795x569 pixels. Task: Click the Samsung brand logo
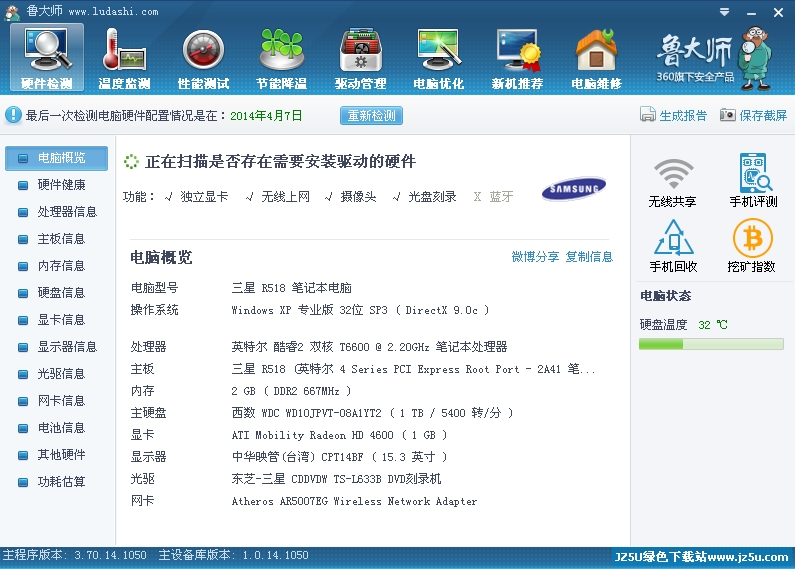574,189
